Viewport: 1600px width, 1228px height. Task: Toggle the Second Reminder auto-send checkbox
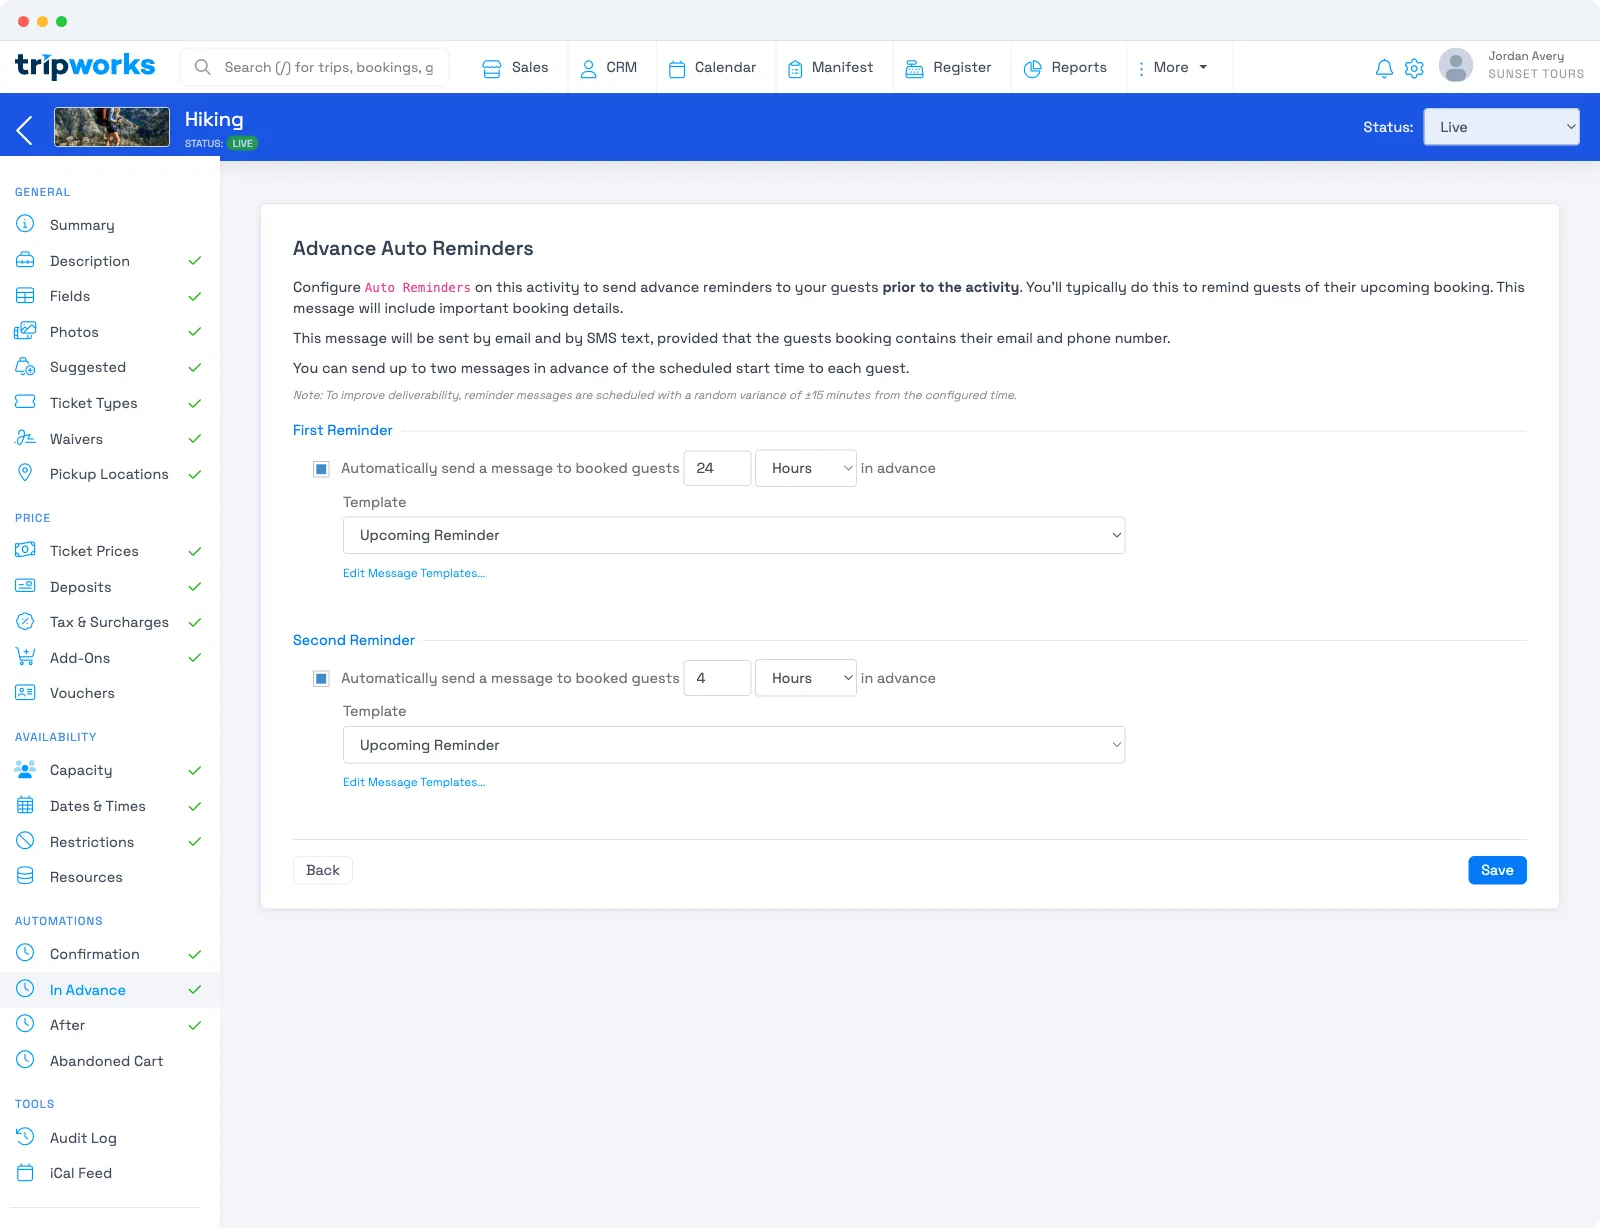321,678
